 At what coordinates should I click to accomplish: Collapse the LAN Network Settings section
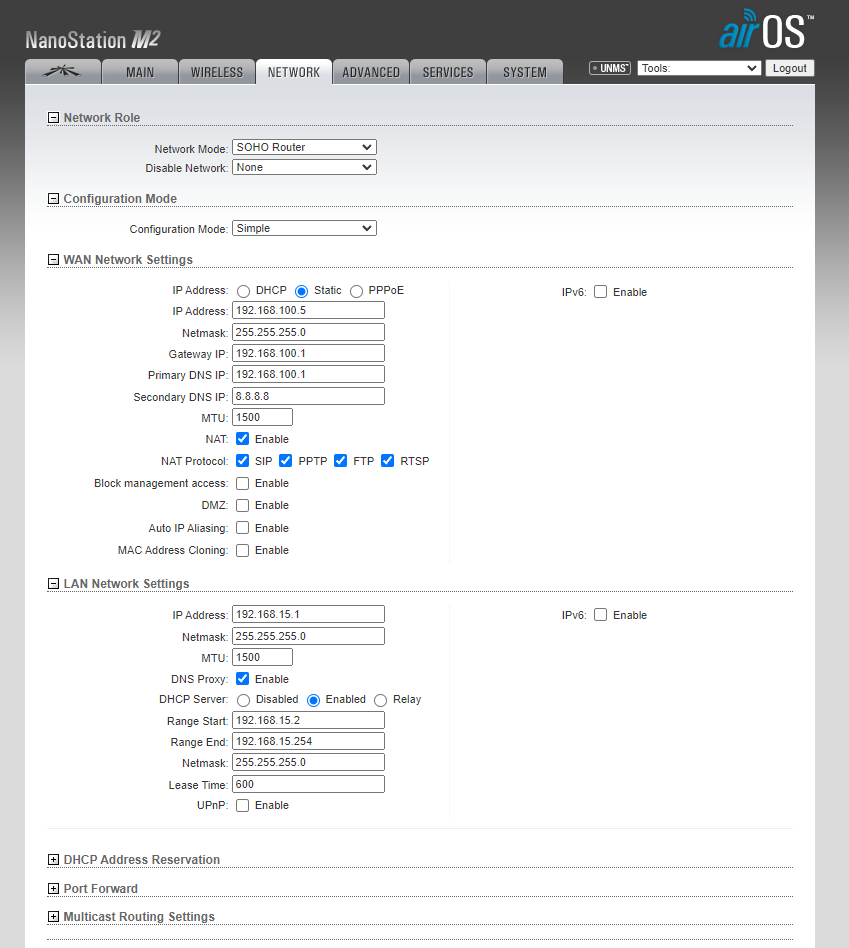tap(53, 584)
